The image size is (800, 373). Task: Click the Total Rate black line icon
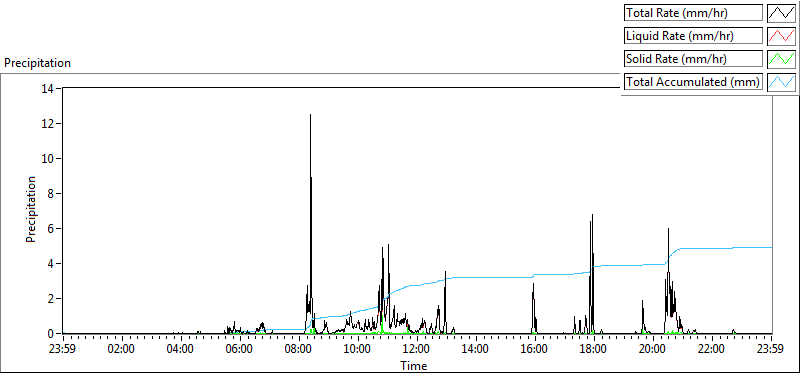[781, 13]
